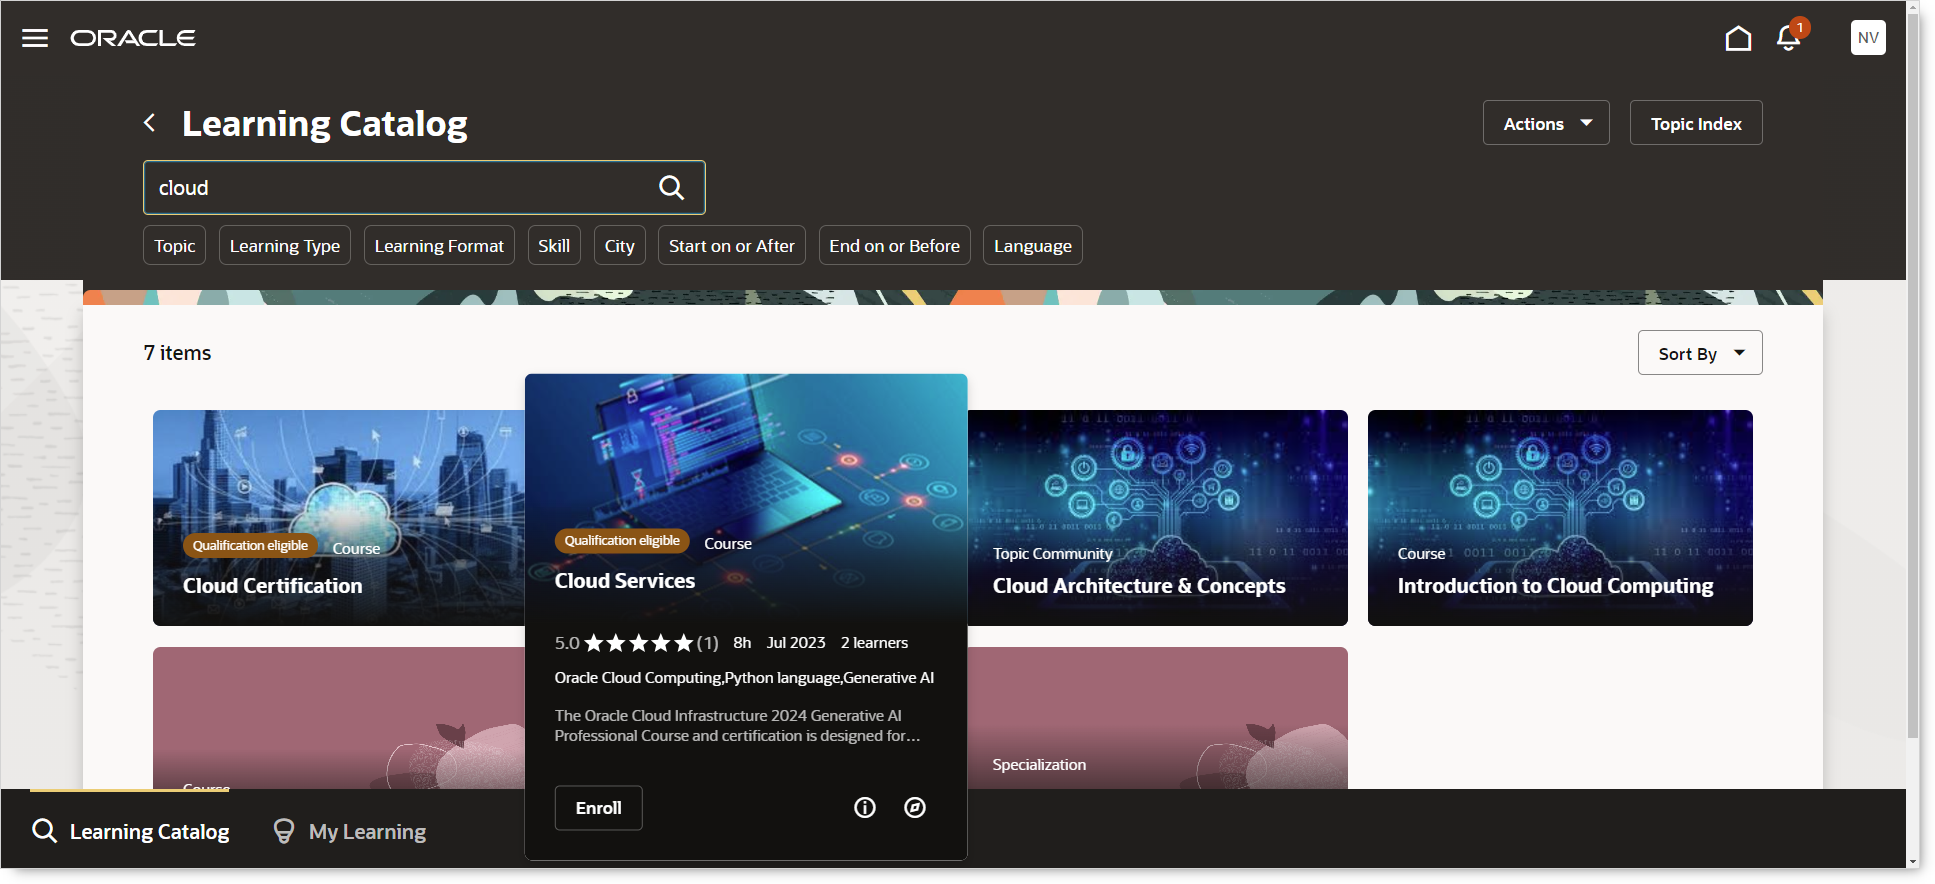The width and height of the screenshot is (1935, 884).
Task: Open Cloud Architecture & Concepts title
Action: coord(1139,586)
